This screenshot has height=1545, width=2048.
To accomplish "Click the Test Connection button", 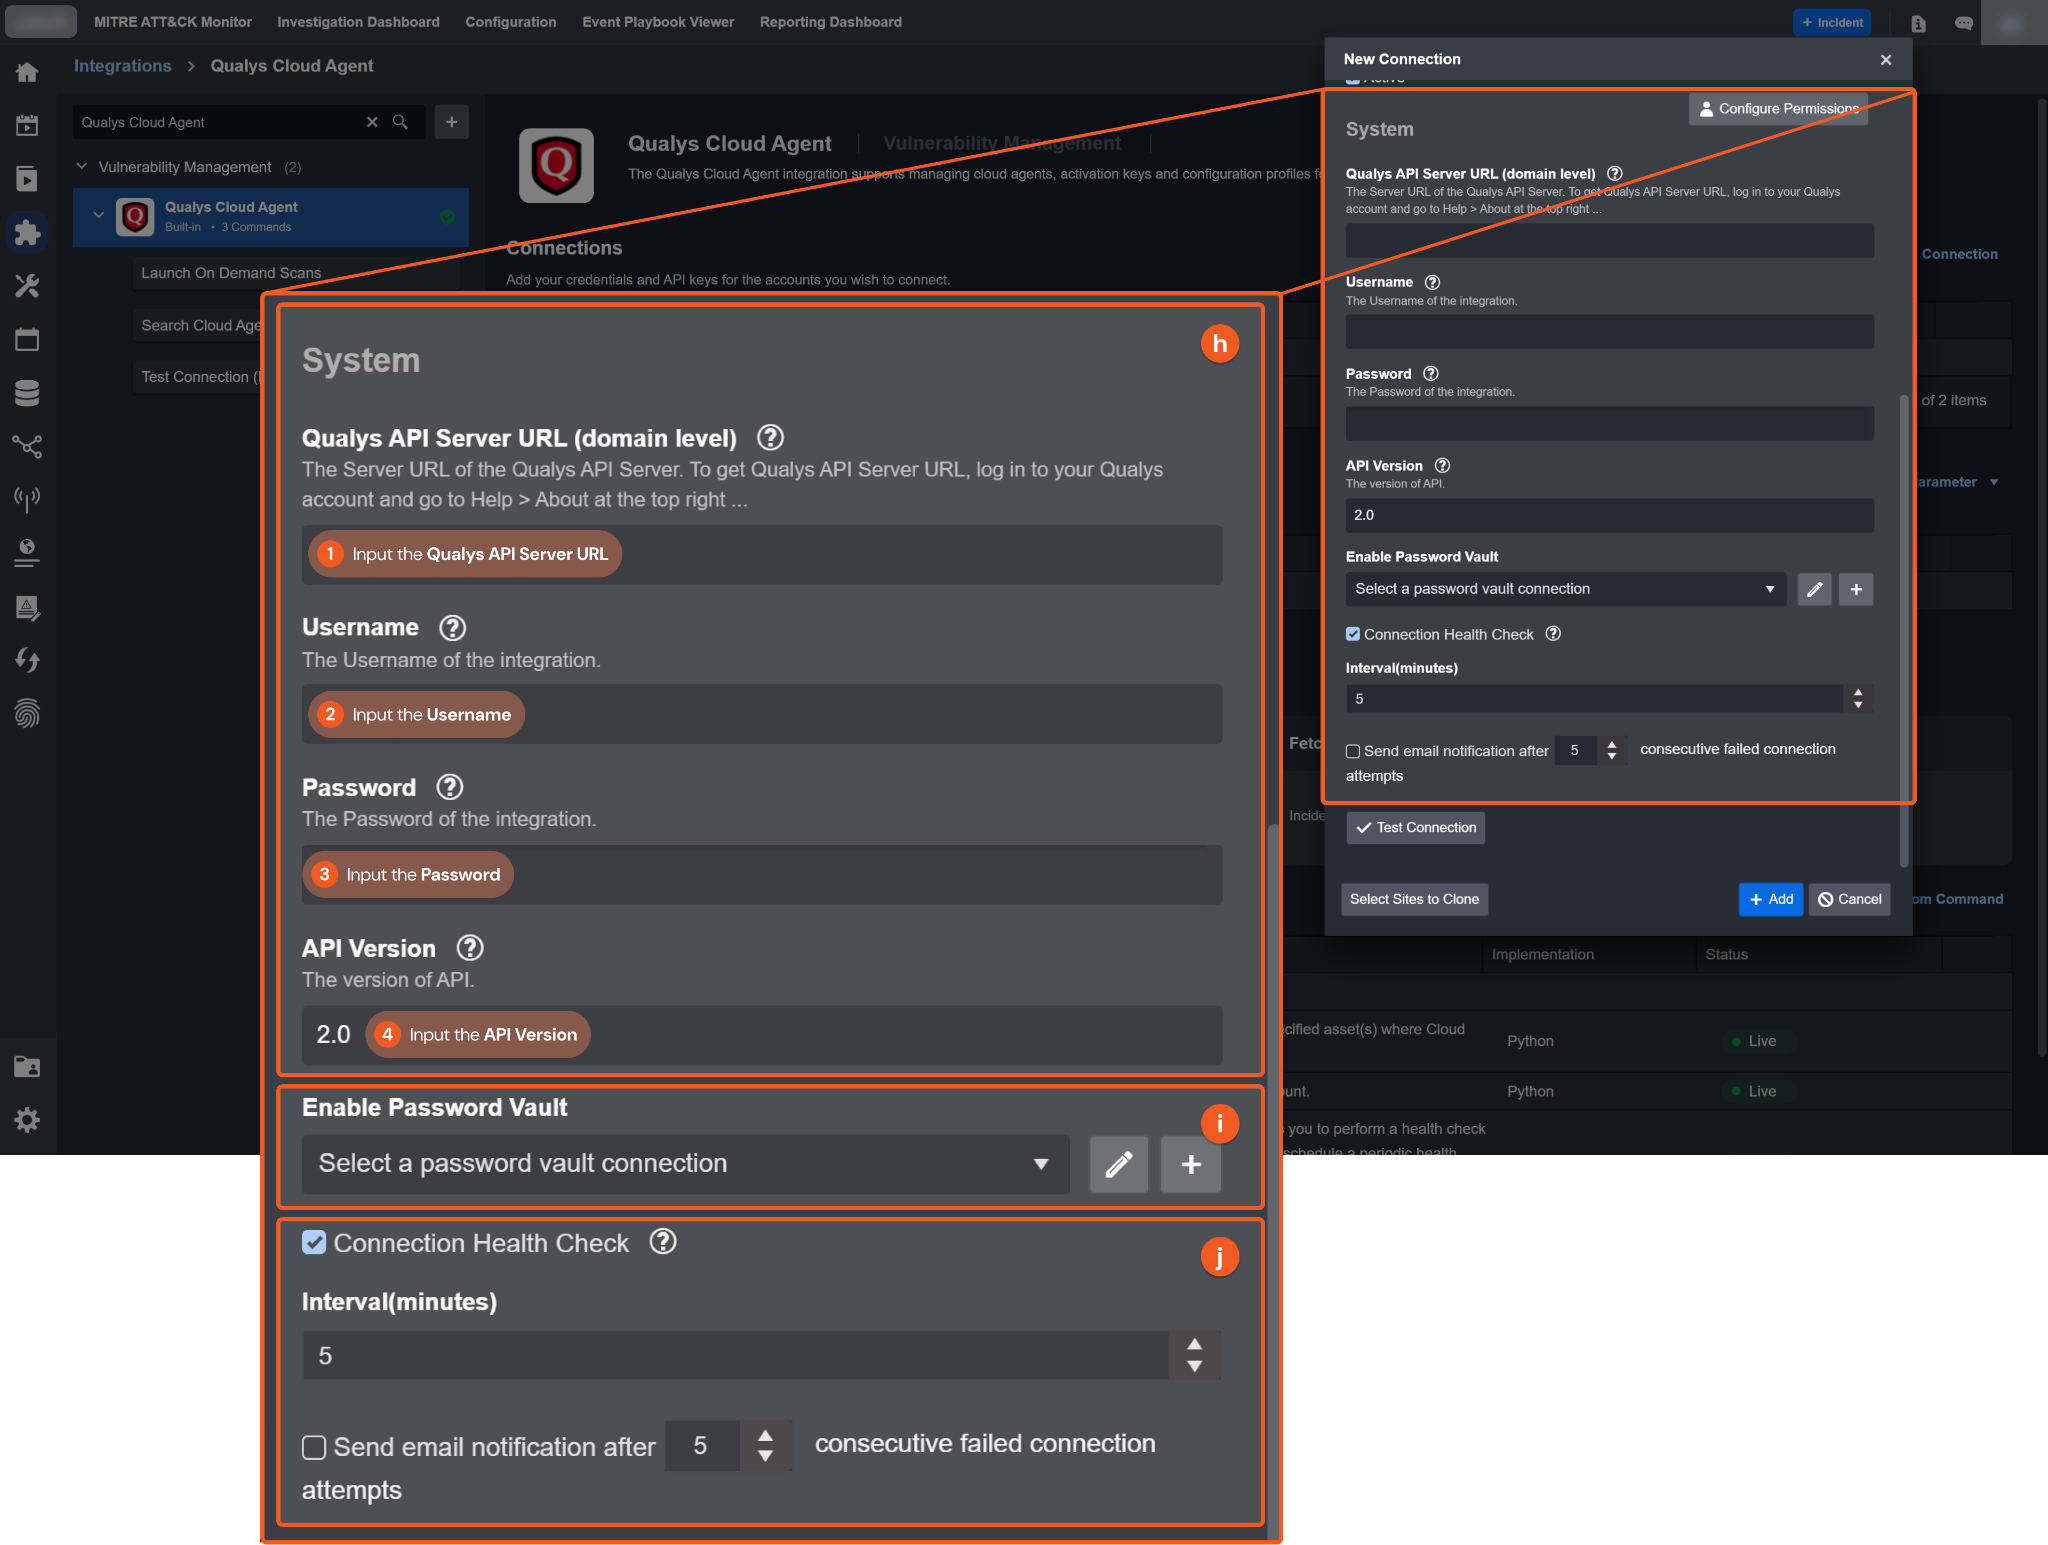I will pyautogui.click(x=1415, y=827).
